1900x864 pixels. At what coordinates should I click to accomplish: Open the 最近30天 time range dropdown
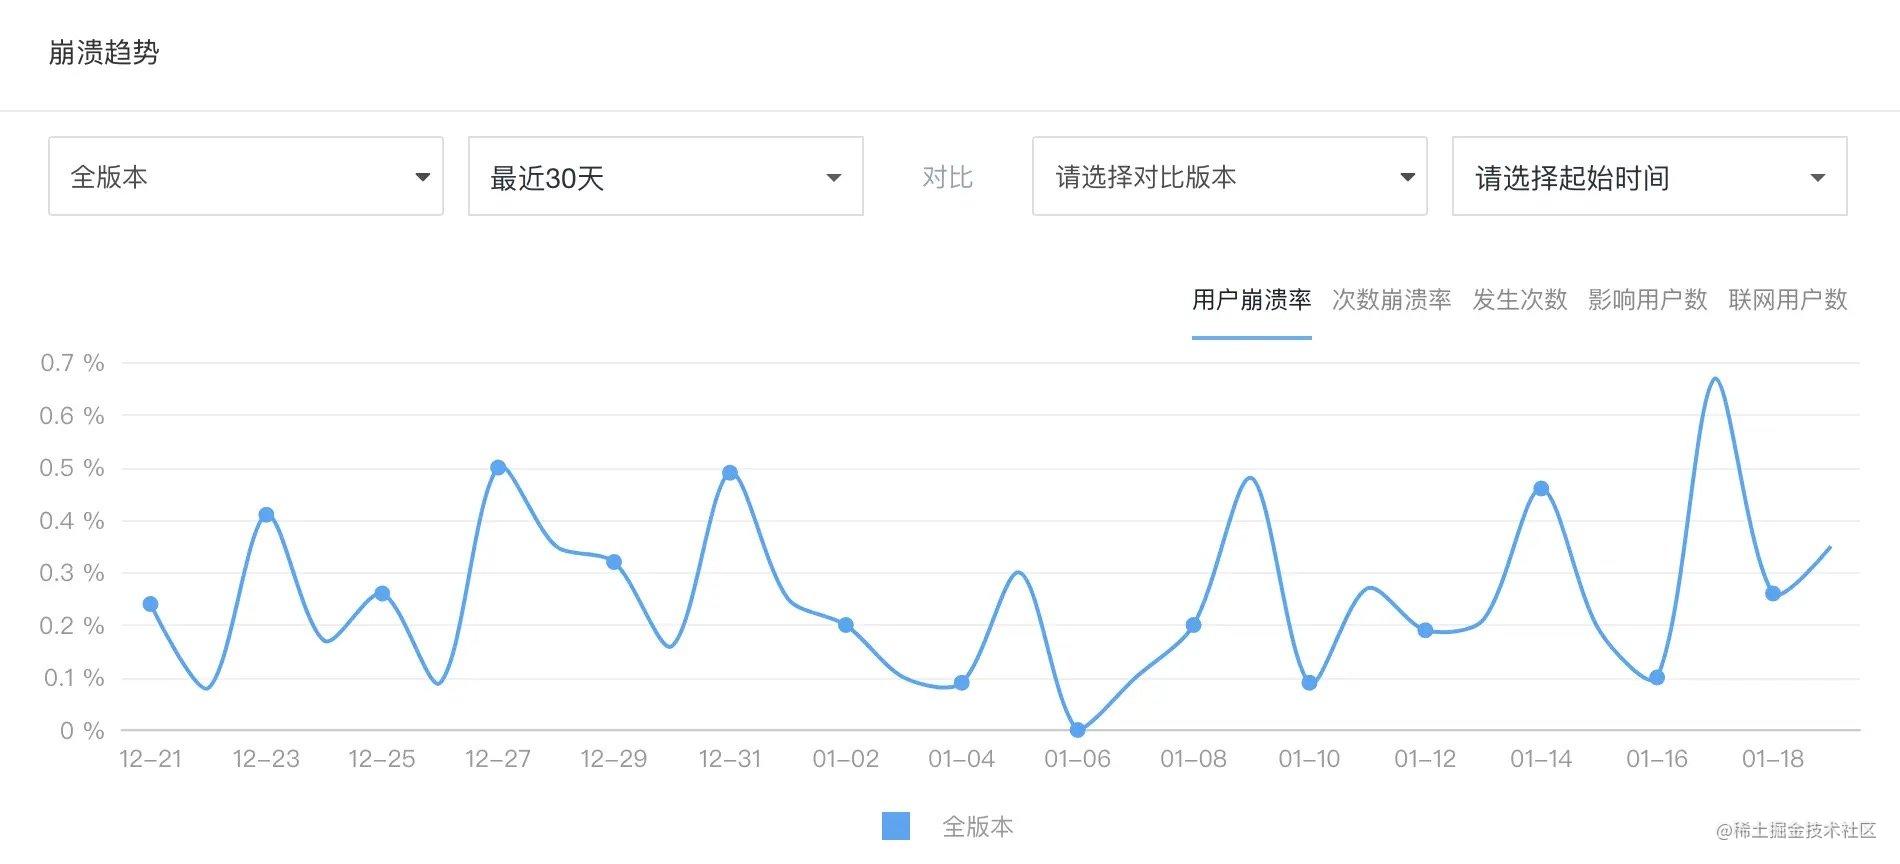coord(666,176)
